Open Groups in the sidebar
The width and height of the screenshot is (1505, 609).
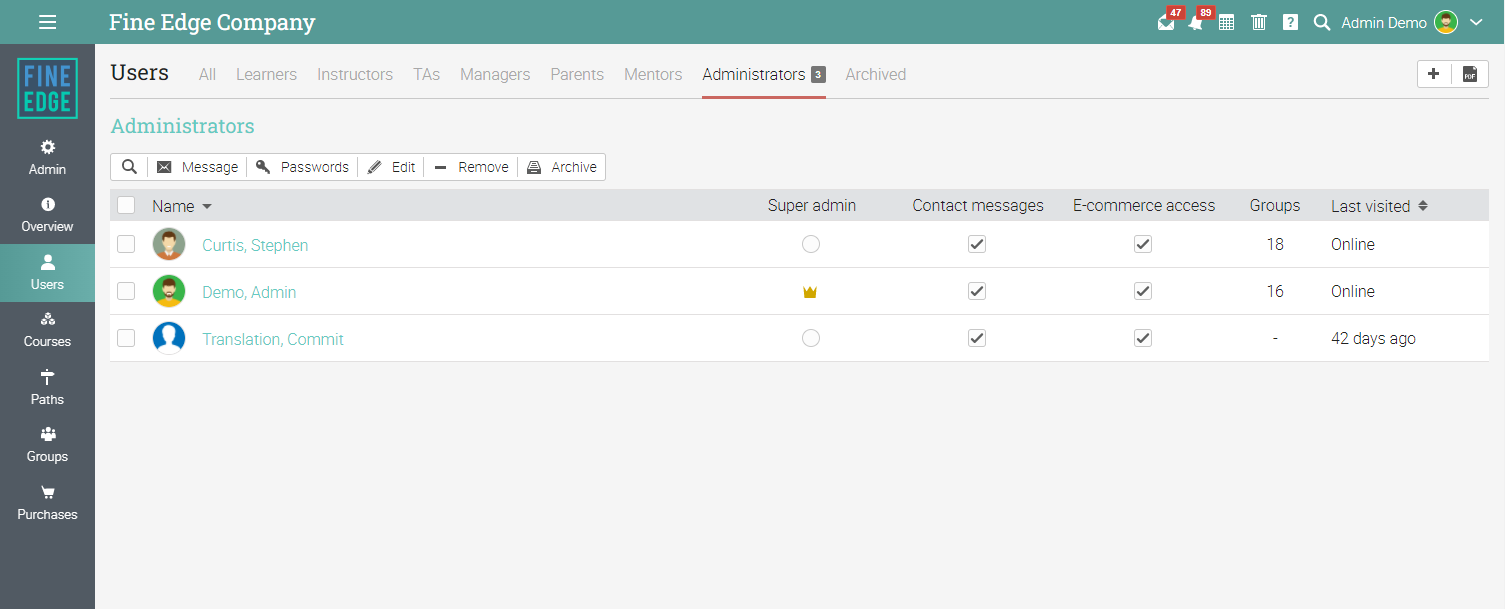[47, 445]
